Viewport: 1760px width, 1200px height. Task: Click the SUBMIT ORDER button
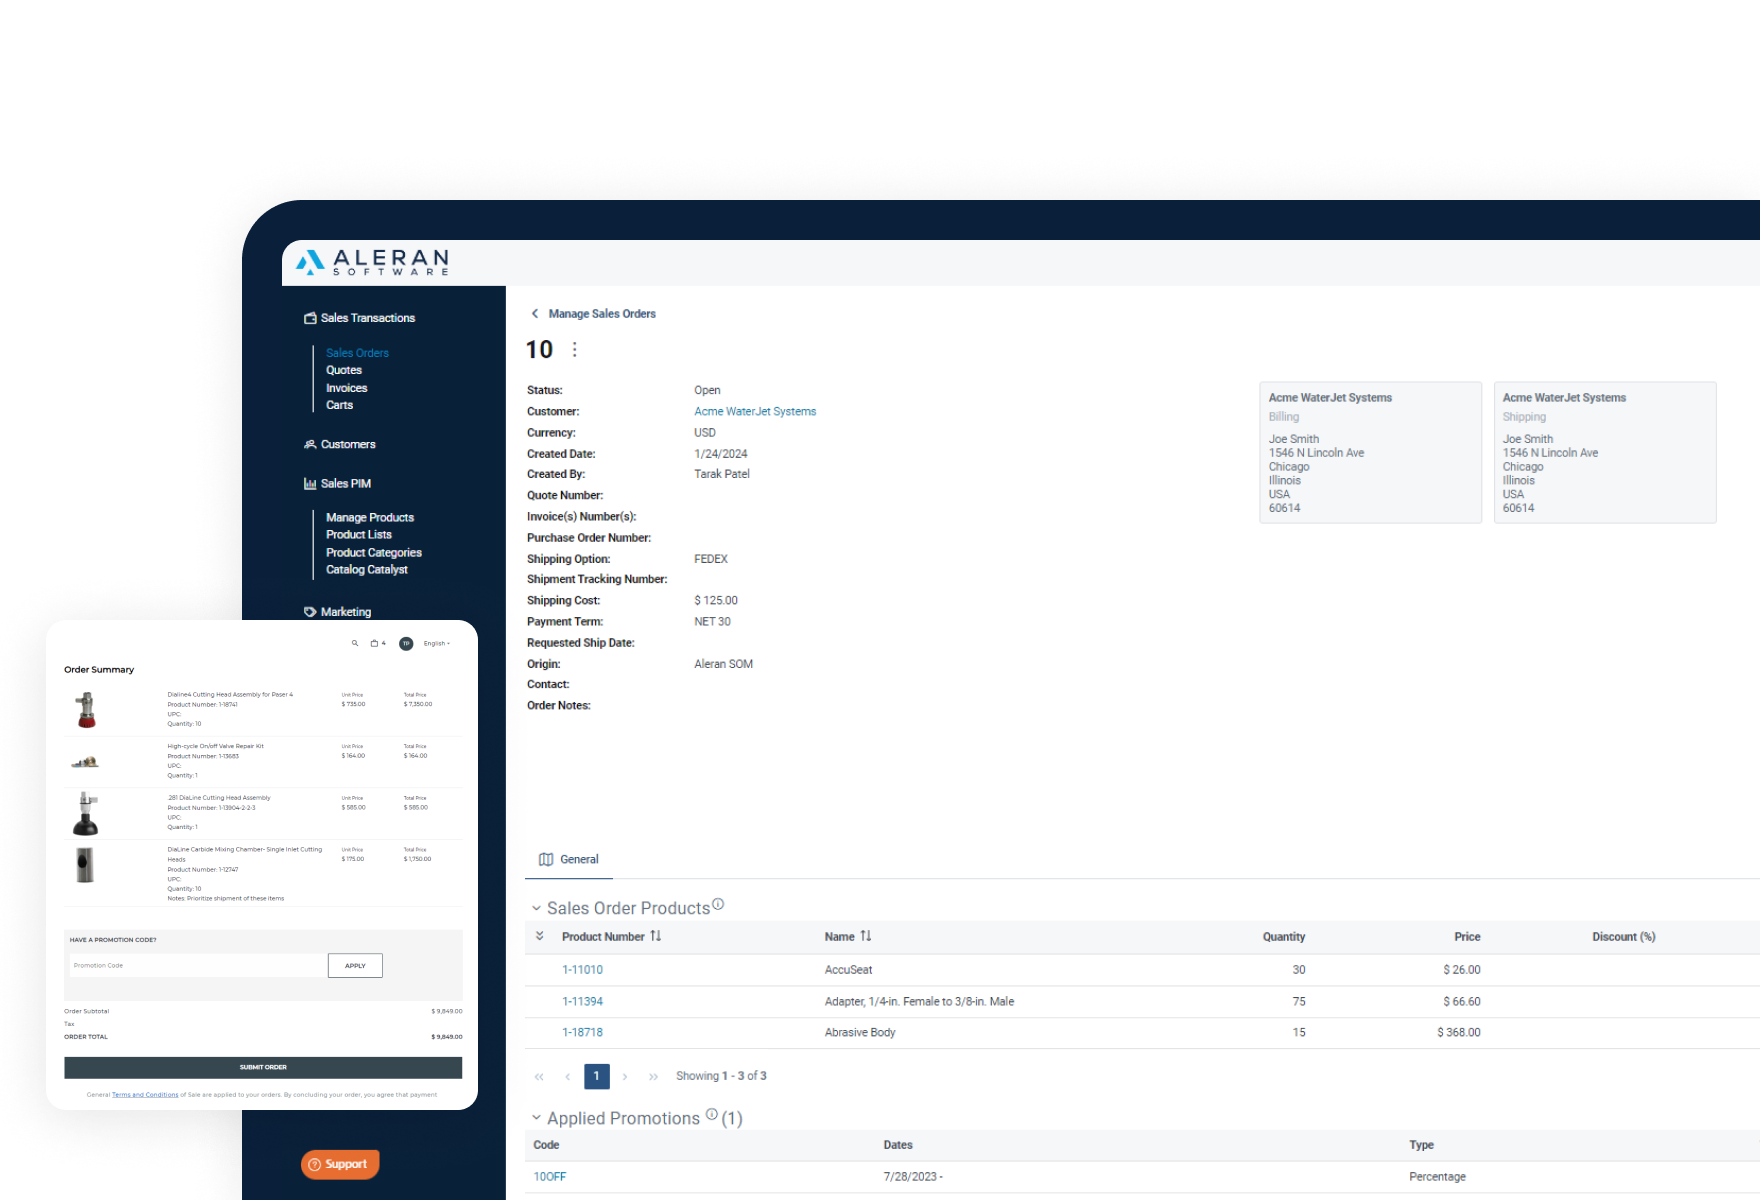[263, 1067]
